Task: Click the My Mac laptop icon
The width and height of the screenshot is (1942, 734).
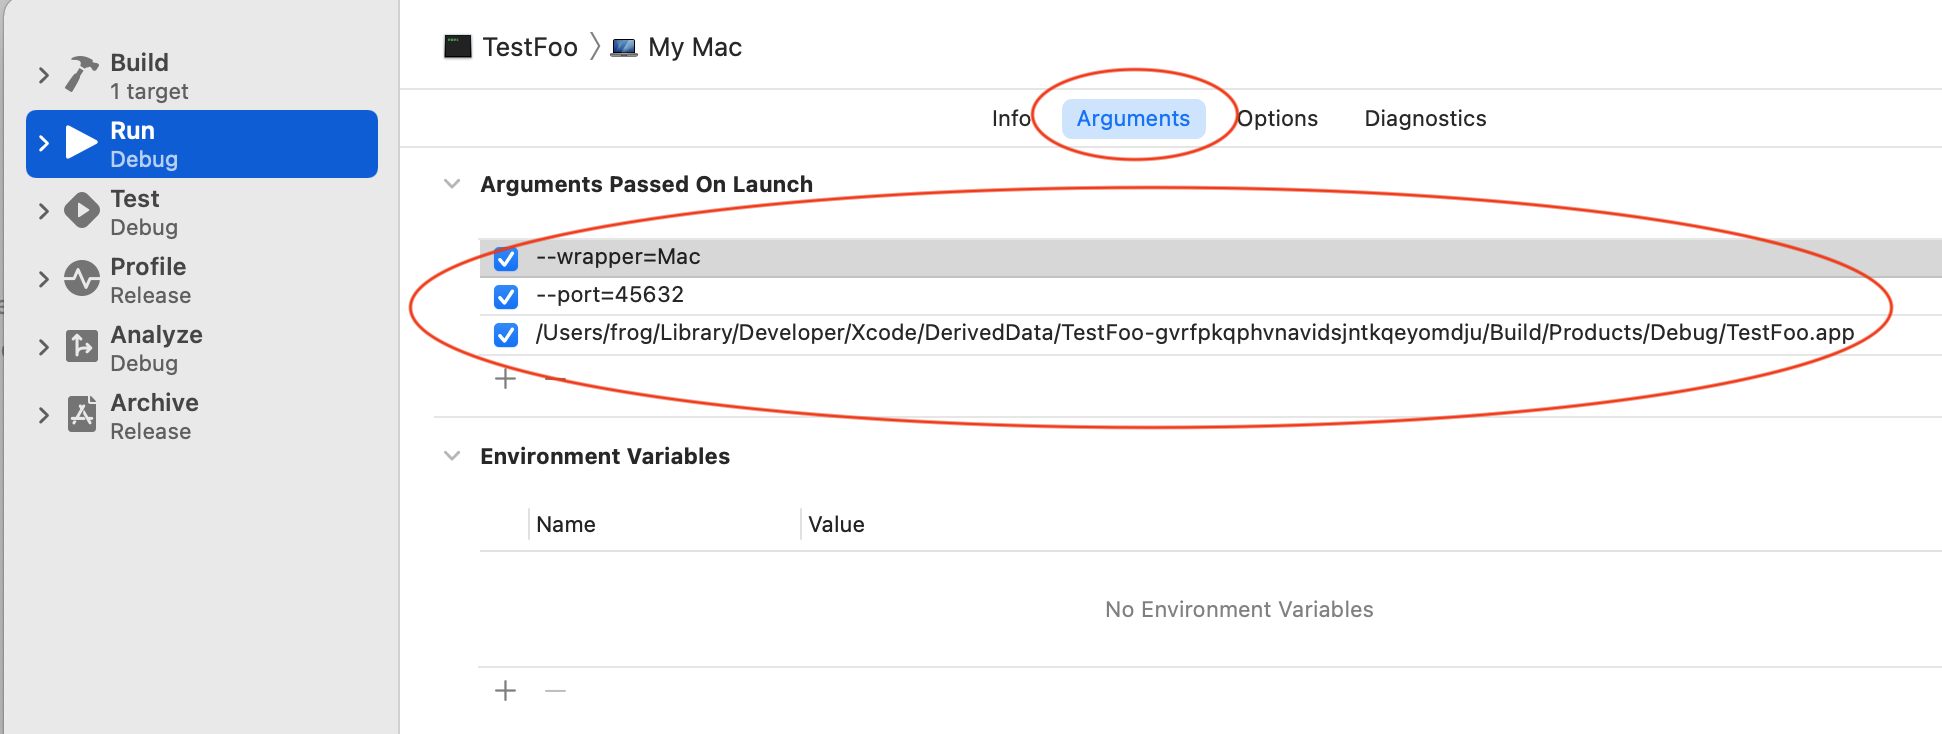Action: pos(624,48)
